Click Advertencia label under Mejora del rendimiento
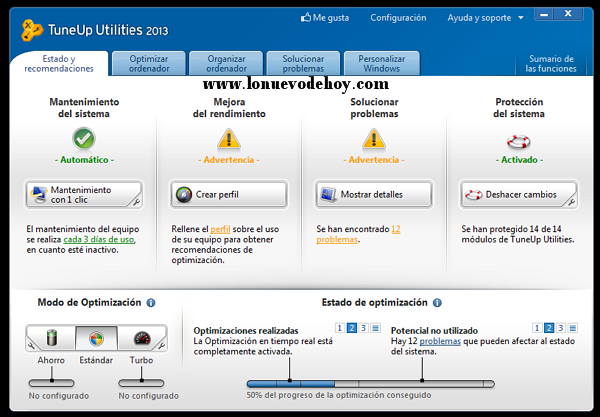600x417 pixels. click(x=229, y=160)
